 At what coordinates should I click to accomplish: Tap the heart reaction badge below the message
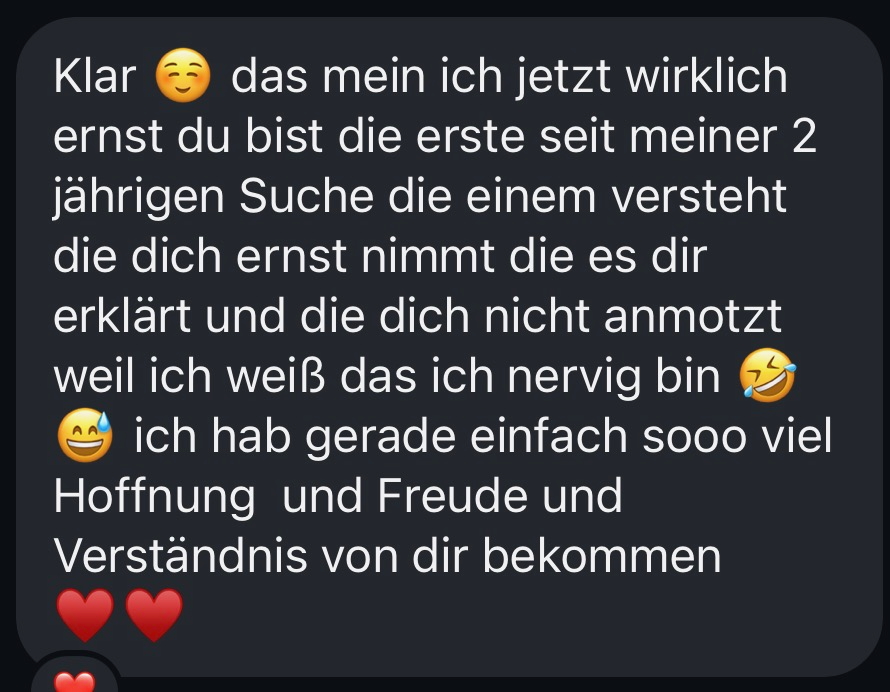point(74,677)
